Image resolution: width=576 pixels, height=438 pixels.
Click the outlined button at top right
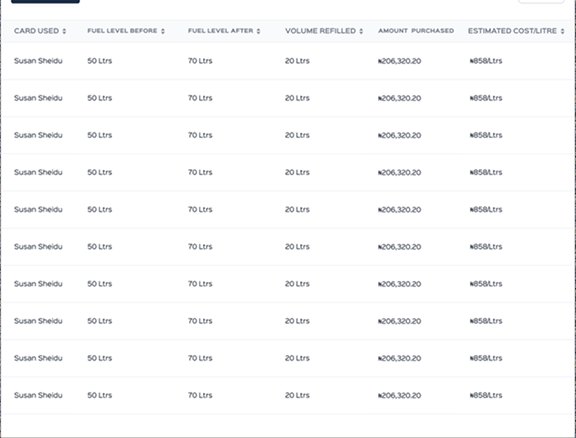(541, 1)
